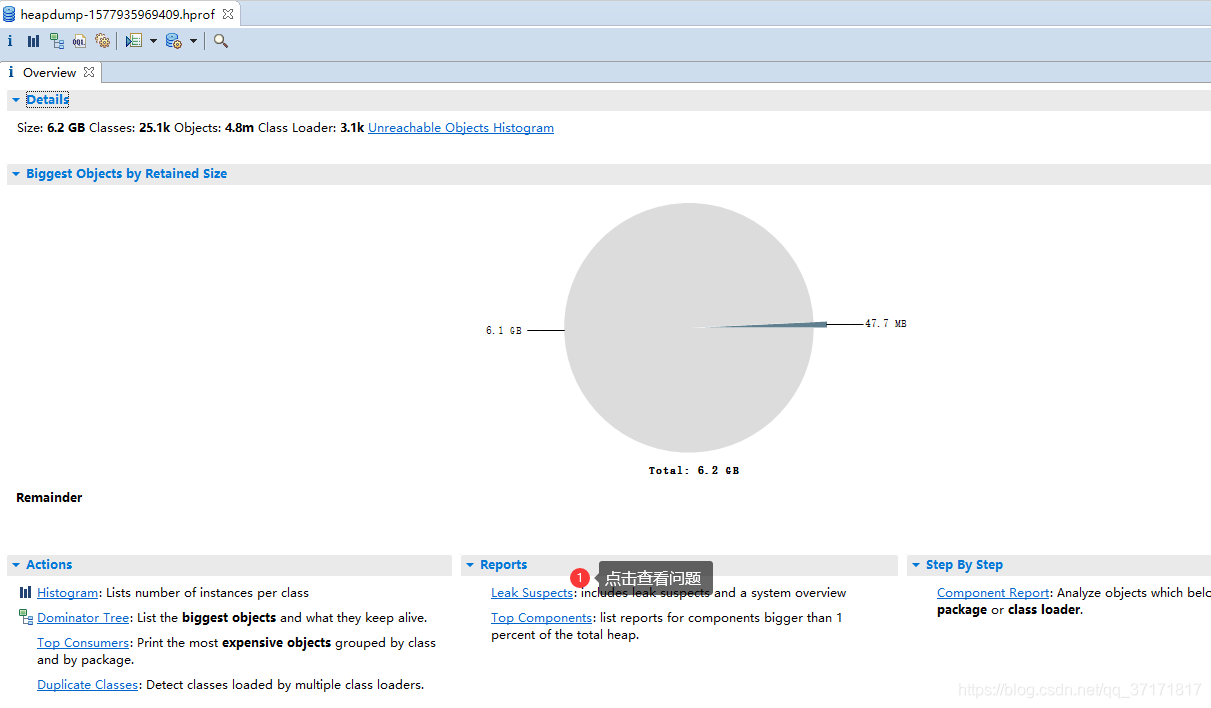
Task: Open the heap dump Overview via info toolbar icon
Action: 10,41
